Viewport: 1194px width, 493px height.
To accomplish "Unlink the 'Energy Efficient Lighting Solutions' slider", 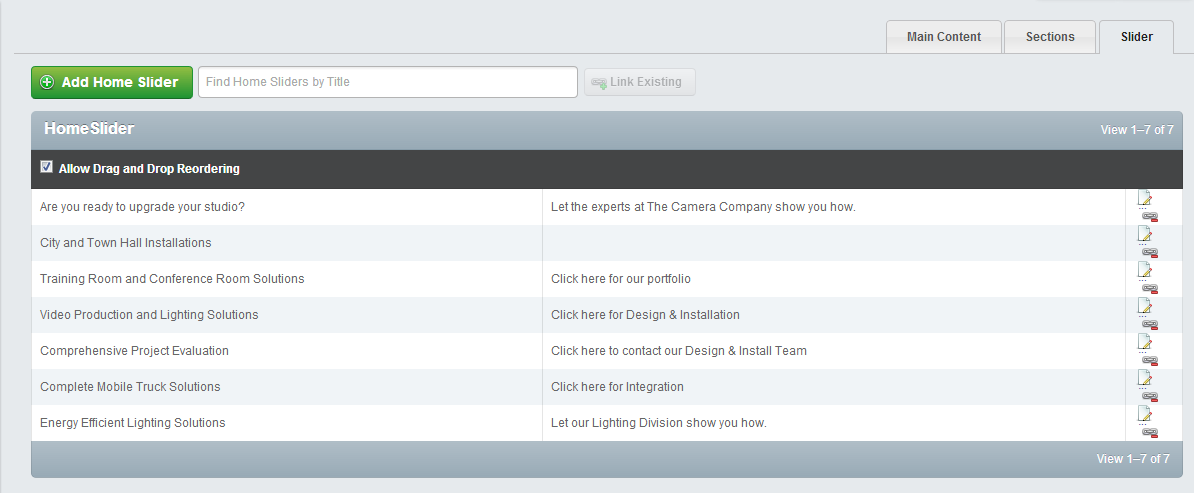I will click(x=1150, y=432).
